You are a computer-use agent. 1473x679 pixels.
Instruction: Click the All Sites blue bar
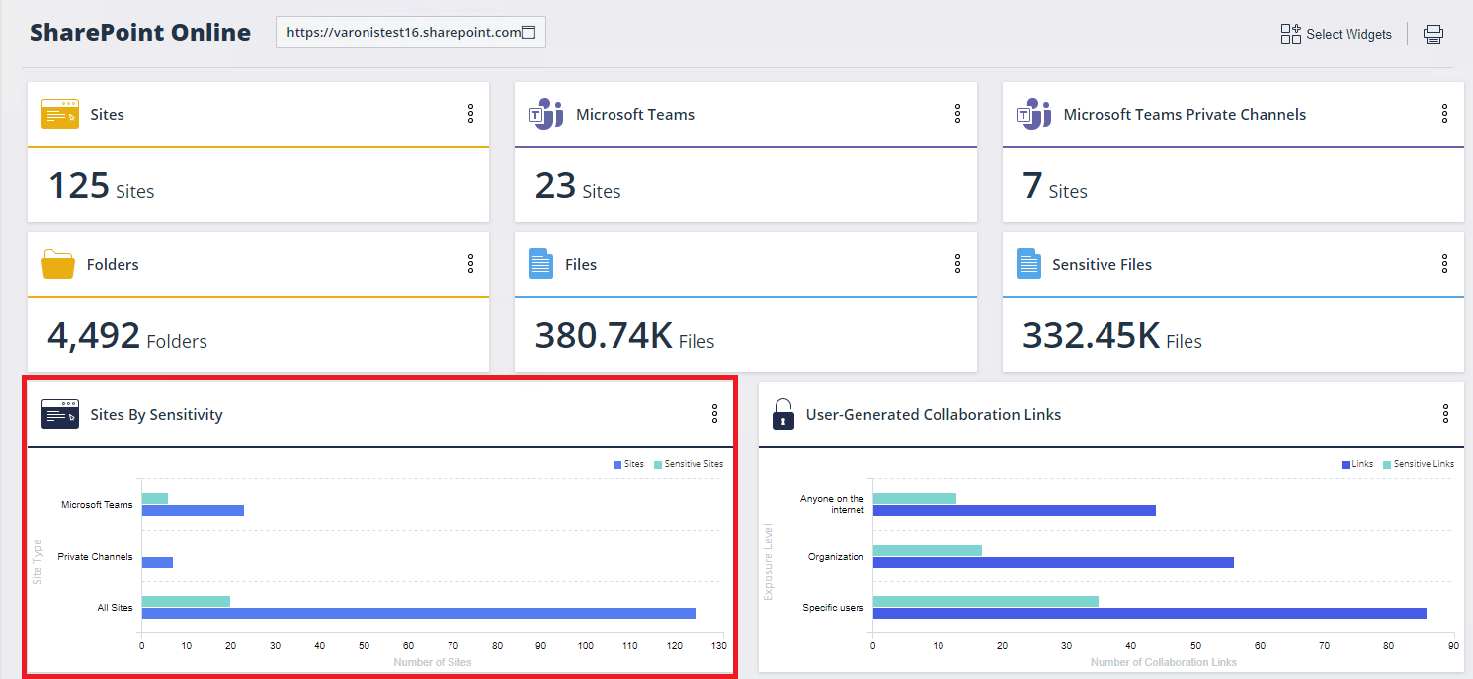pos(419,613)
